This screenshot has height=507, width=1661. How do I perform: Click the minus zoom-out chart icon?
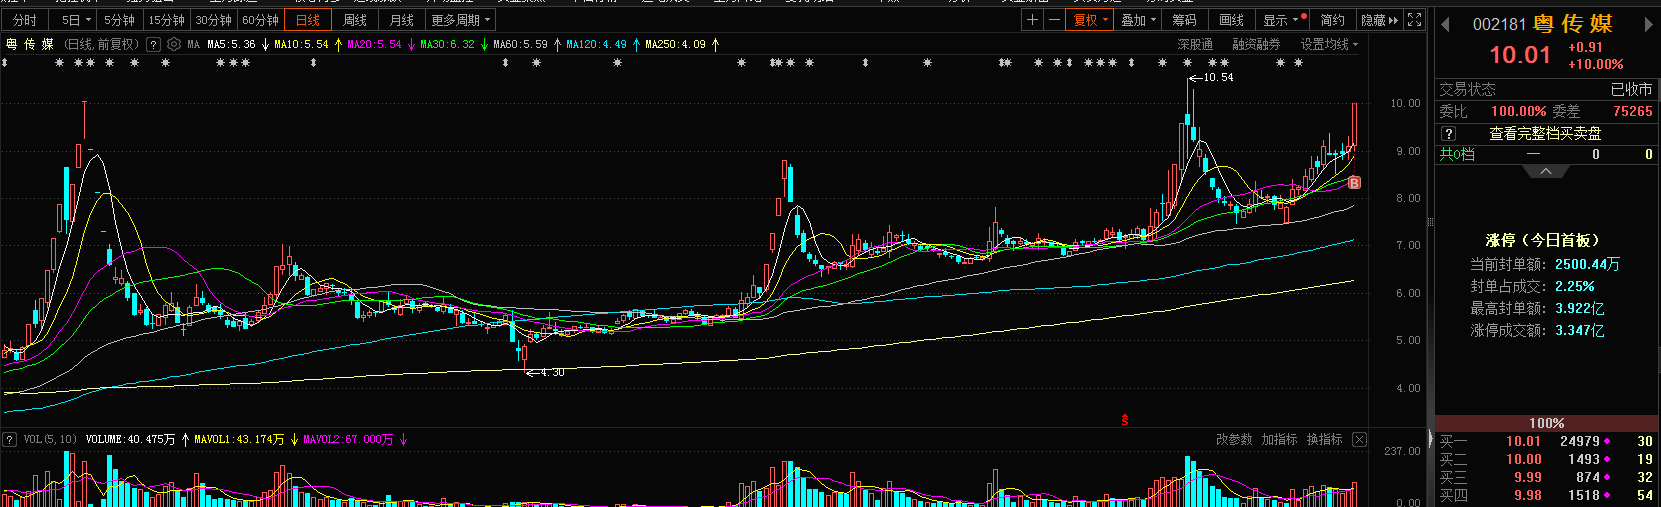point(1054,20)
